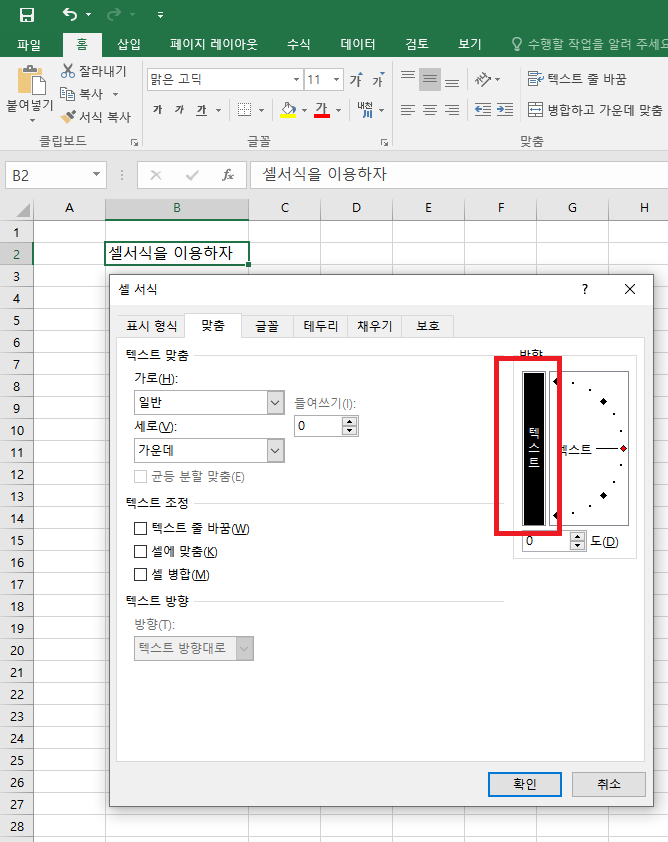This screenshot has height=842, width=668.
Task: Click the Redo arrow icon
Action: pyautogui.click(x=114, y=14)
